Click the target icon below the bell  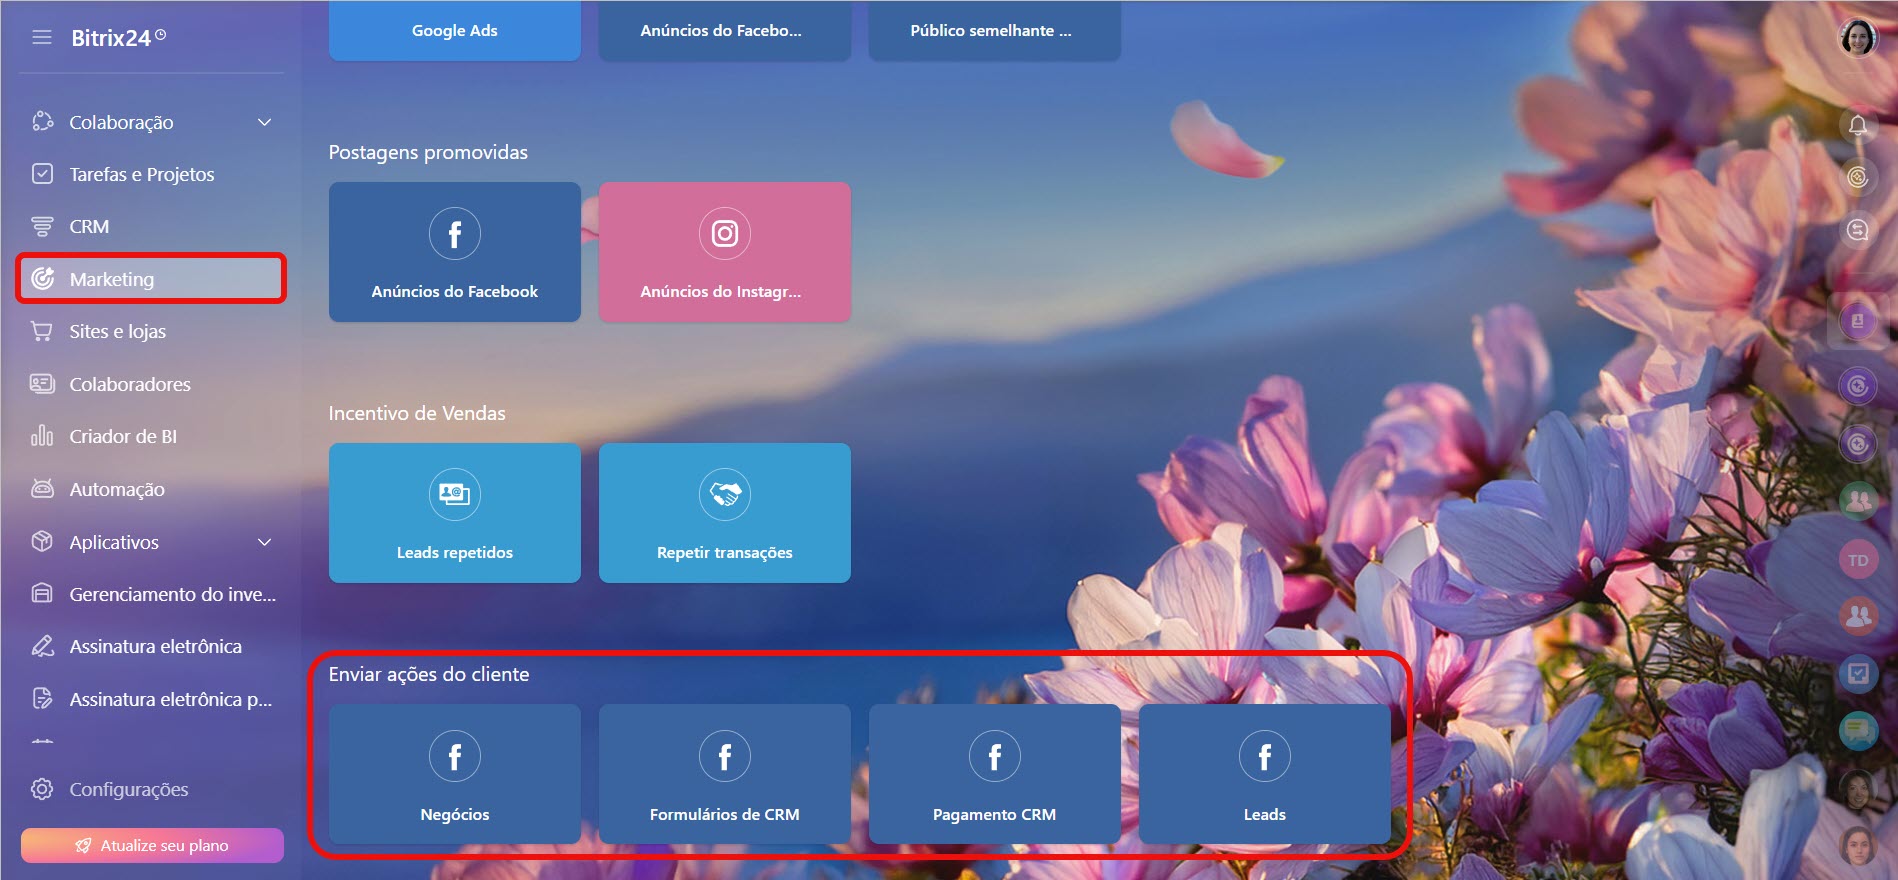1858,177
